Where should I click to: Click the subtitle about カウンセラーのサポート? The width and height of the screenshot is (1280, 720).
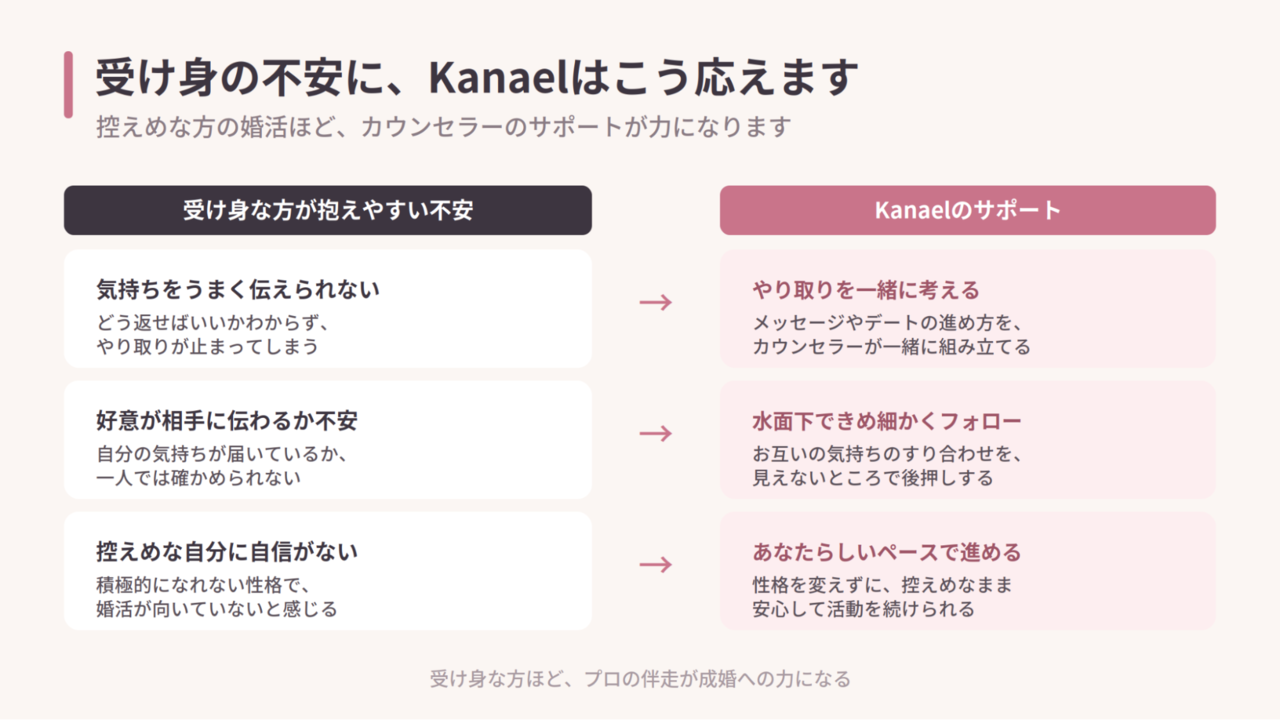[x=444, y=127]
